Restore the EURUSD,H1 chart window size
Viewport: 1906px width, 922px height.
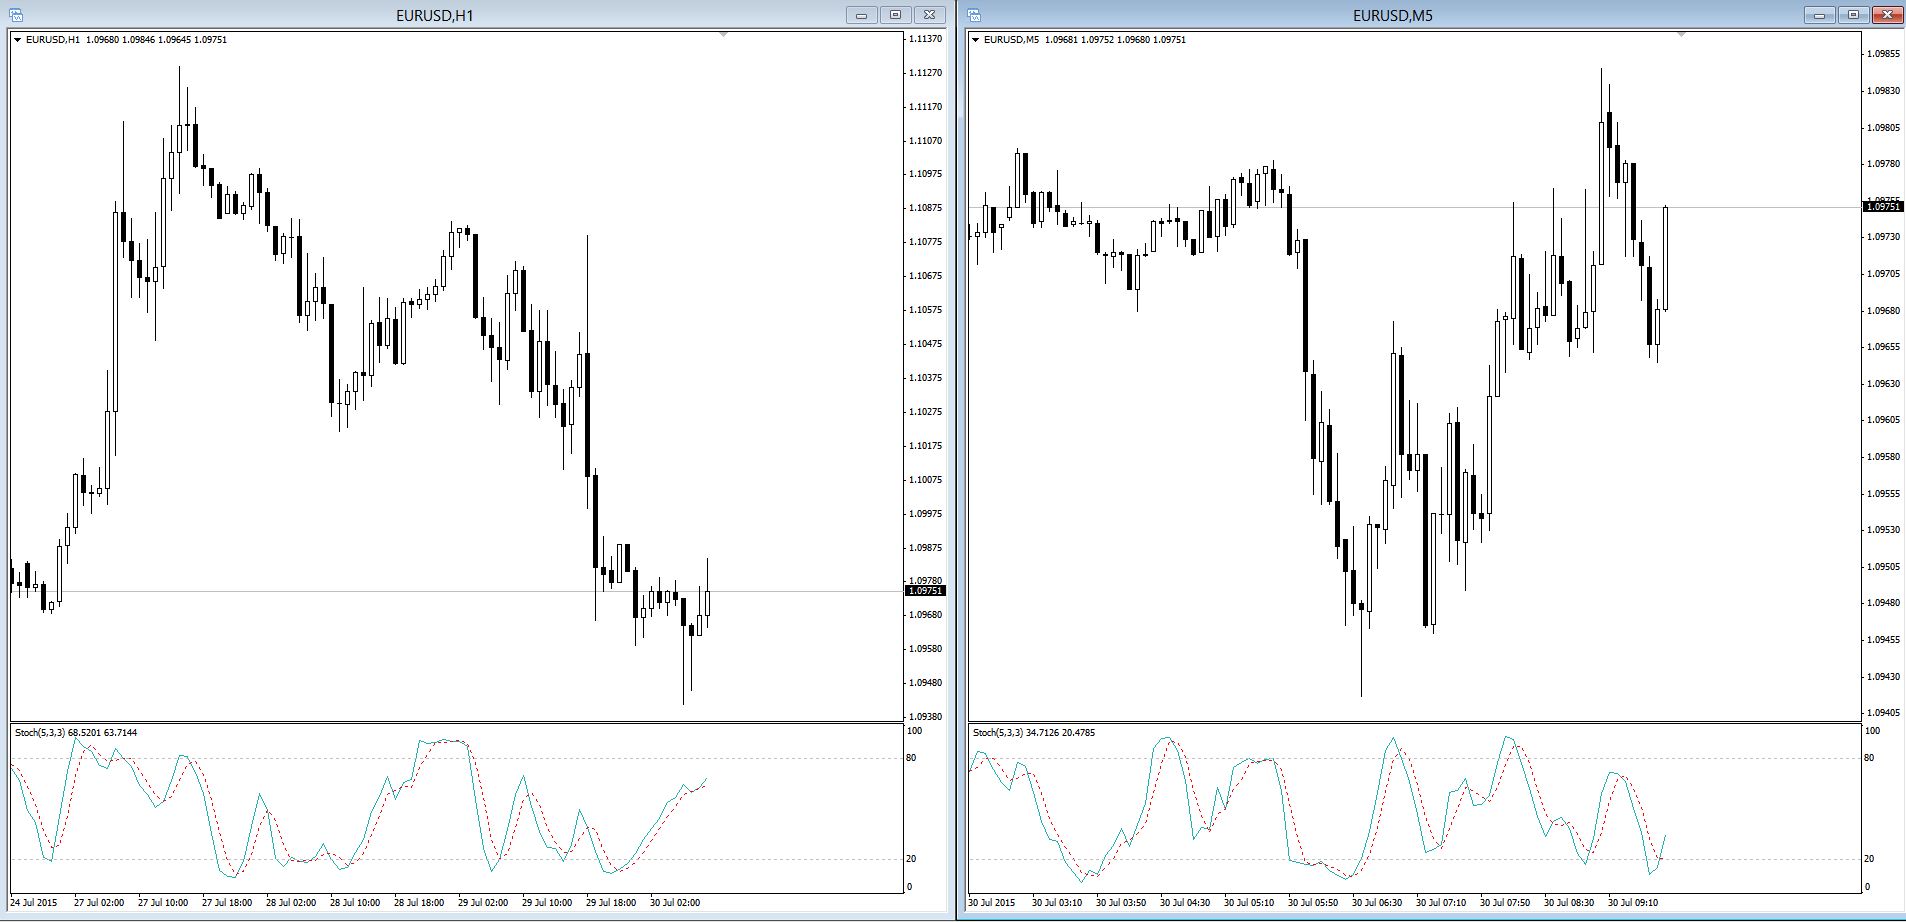coord(895,15)
